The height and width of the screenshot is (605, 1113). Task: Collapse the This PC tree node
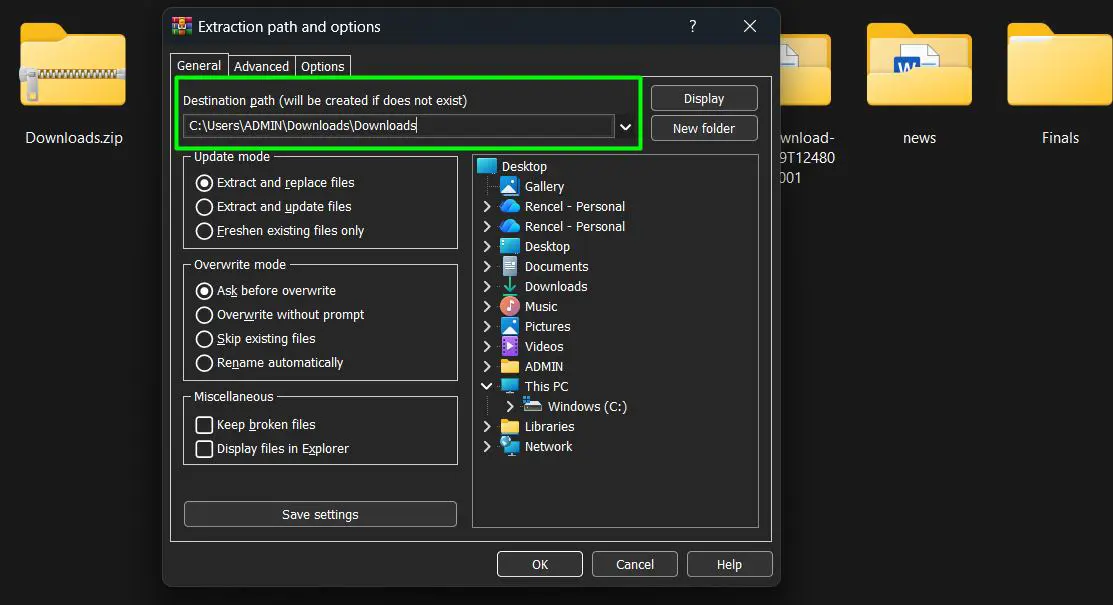click(486, 386)
